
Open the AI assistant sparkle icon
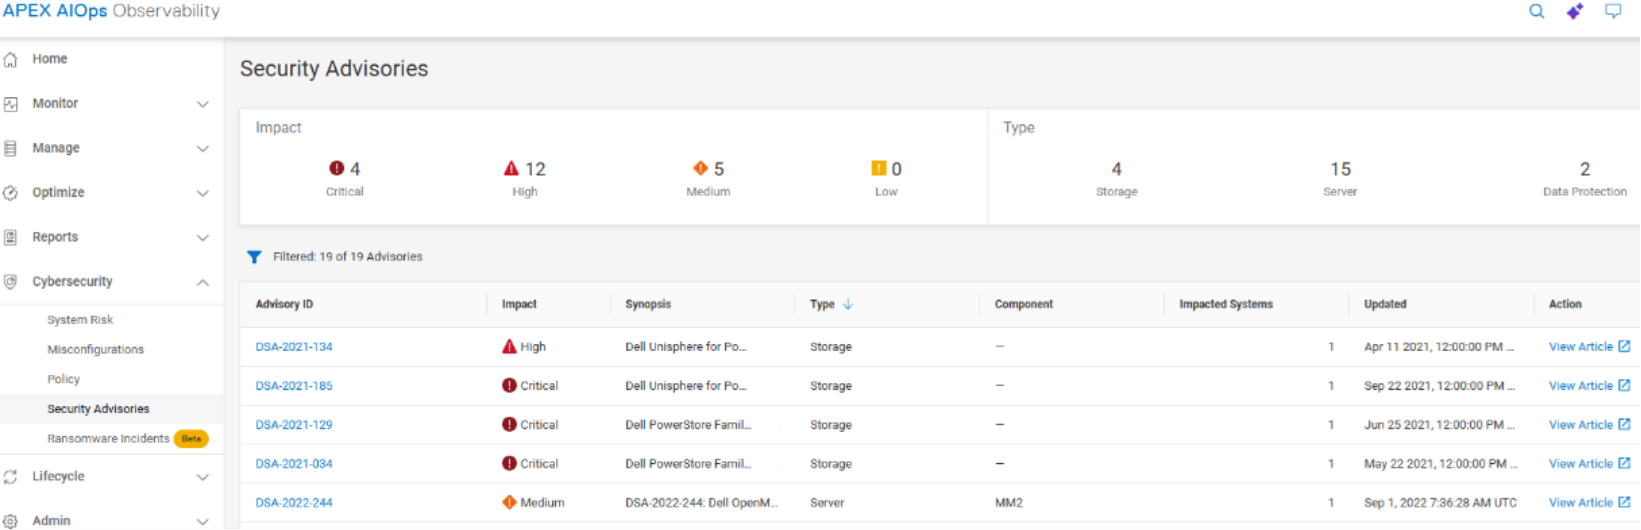1575,11
